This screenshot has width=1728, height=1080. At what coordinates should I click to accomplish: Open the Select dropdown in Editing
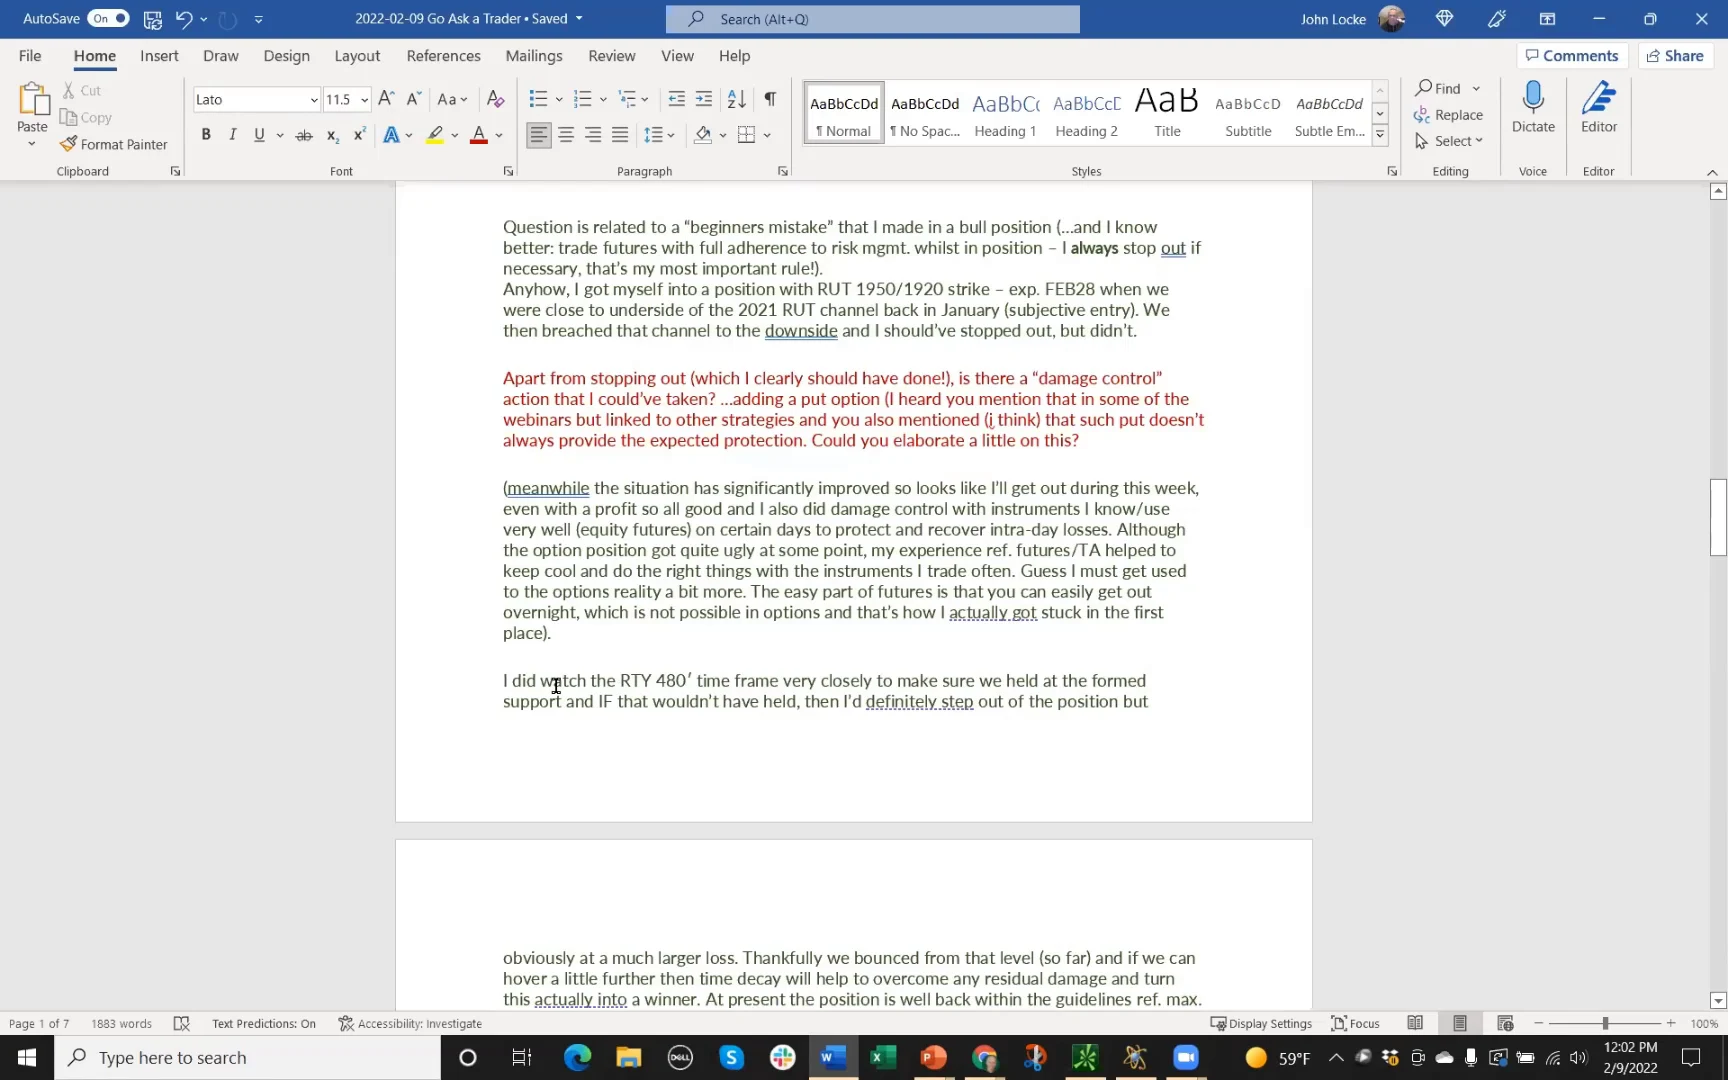coord(1449,141)
